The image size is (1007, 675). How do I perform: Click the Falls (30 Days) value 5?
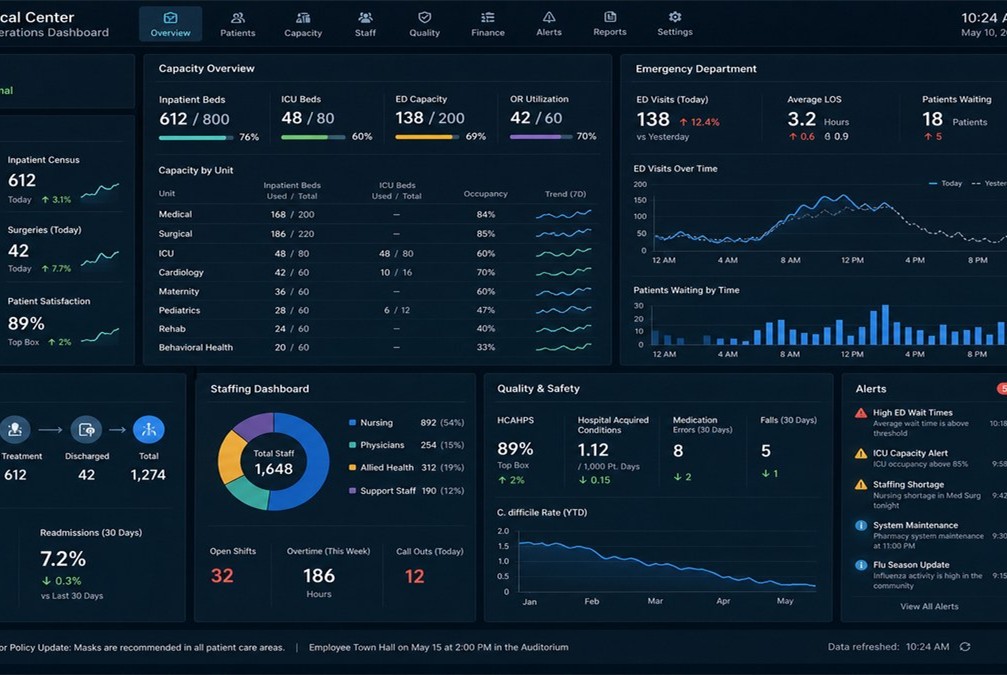click(x=766, y=451)
